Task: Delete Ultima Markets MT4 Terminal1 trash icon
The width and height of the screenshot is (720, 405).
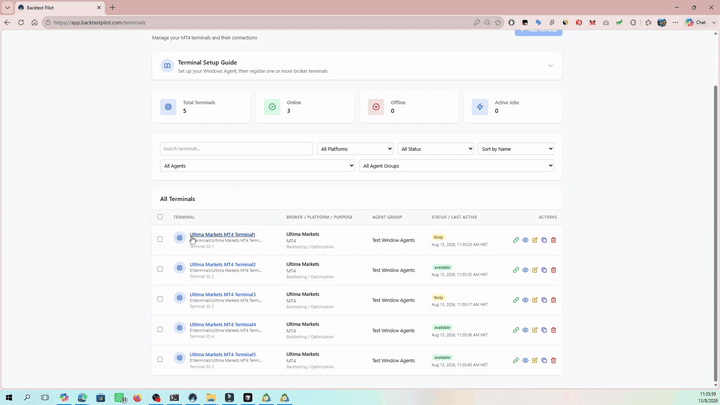Action: pyautogui.click(x=553, y=240)
